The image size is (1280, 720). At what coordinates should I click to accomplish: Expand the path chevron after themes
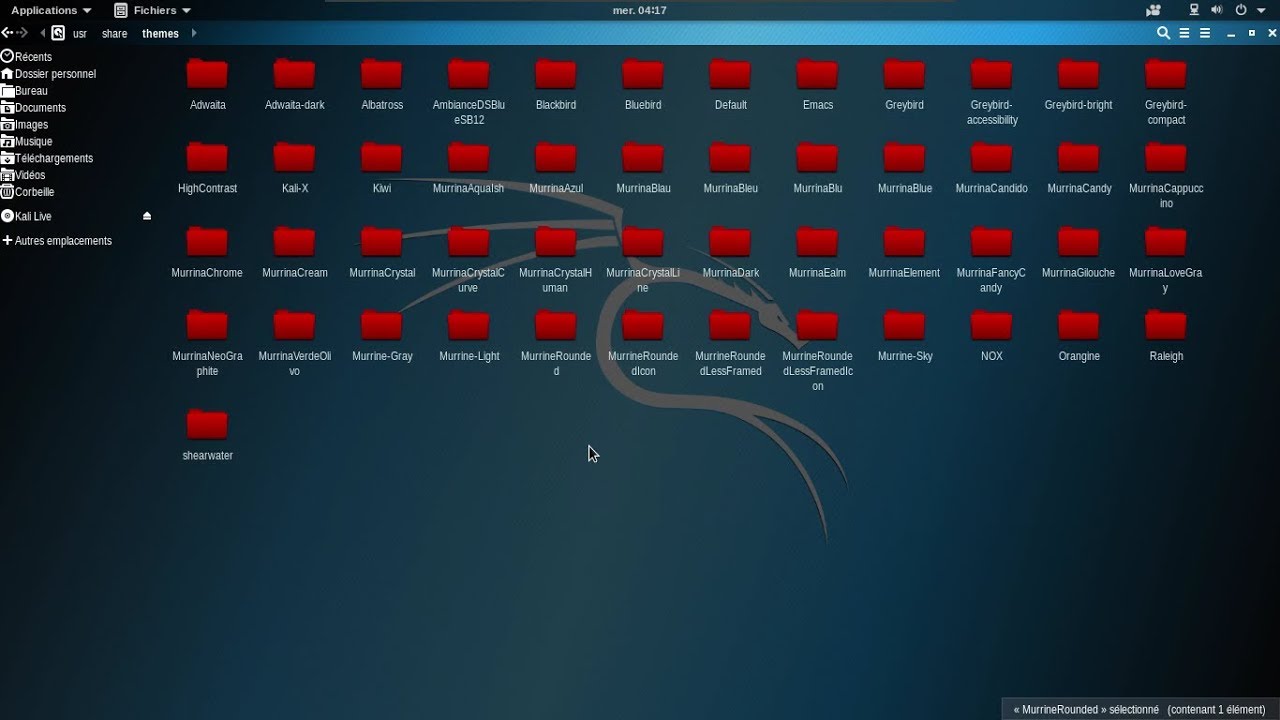point(194,33)
